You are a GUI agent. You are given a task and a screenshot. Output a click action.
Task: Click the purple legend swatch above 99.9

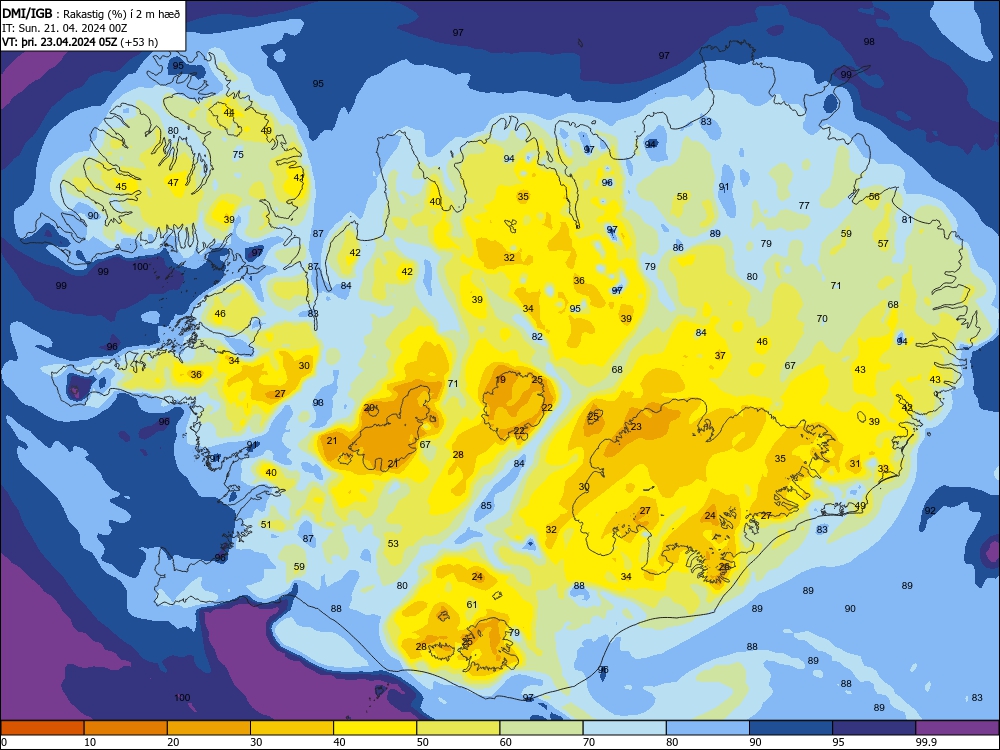(957, 728)
